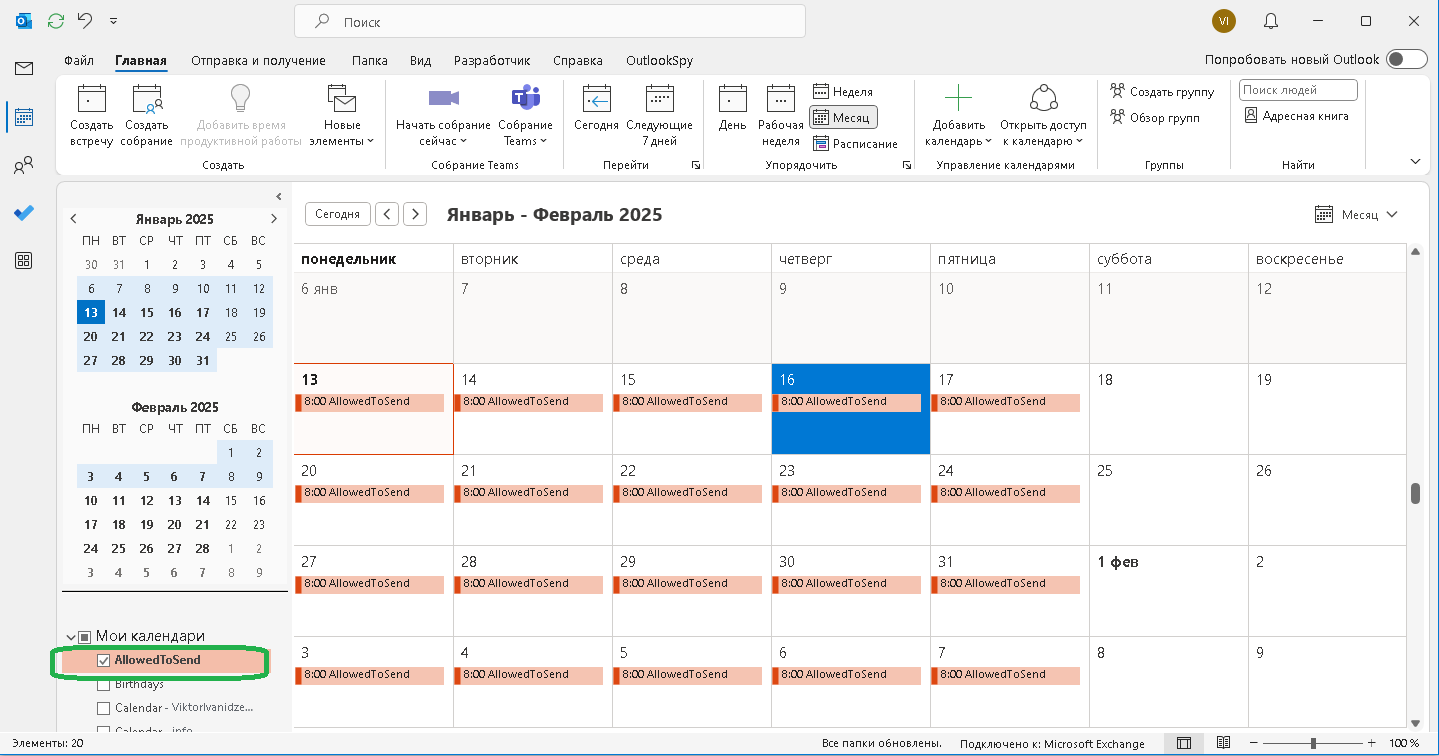Click Сегодня button above calendar grid
Viewport: 1439px width, 756px height.
point(338,214)
